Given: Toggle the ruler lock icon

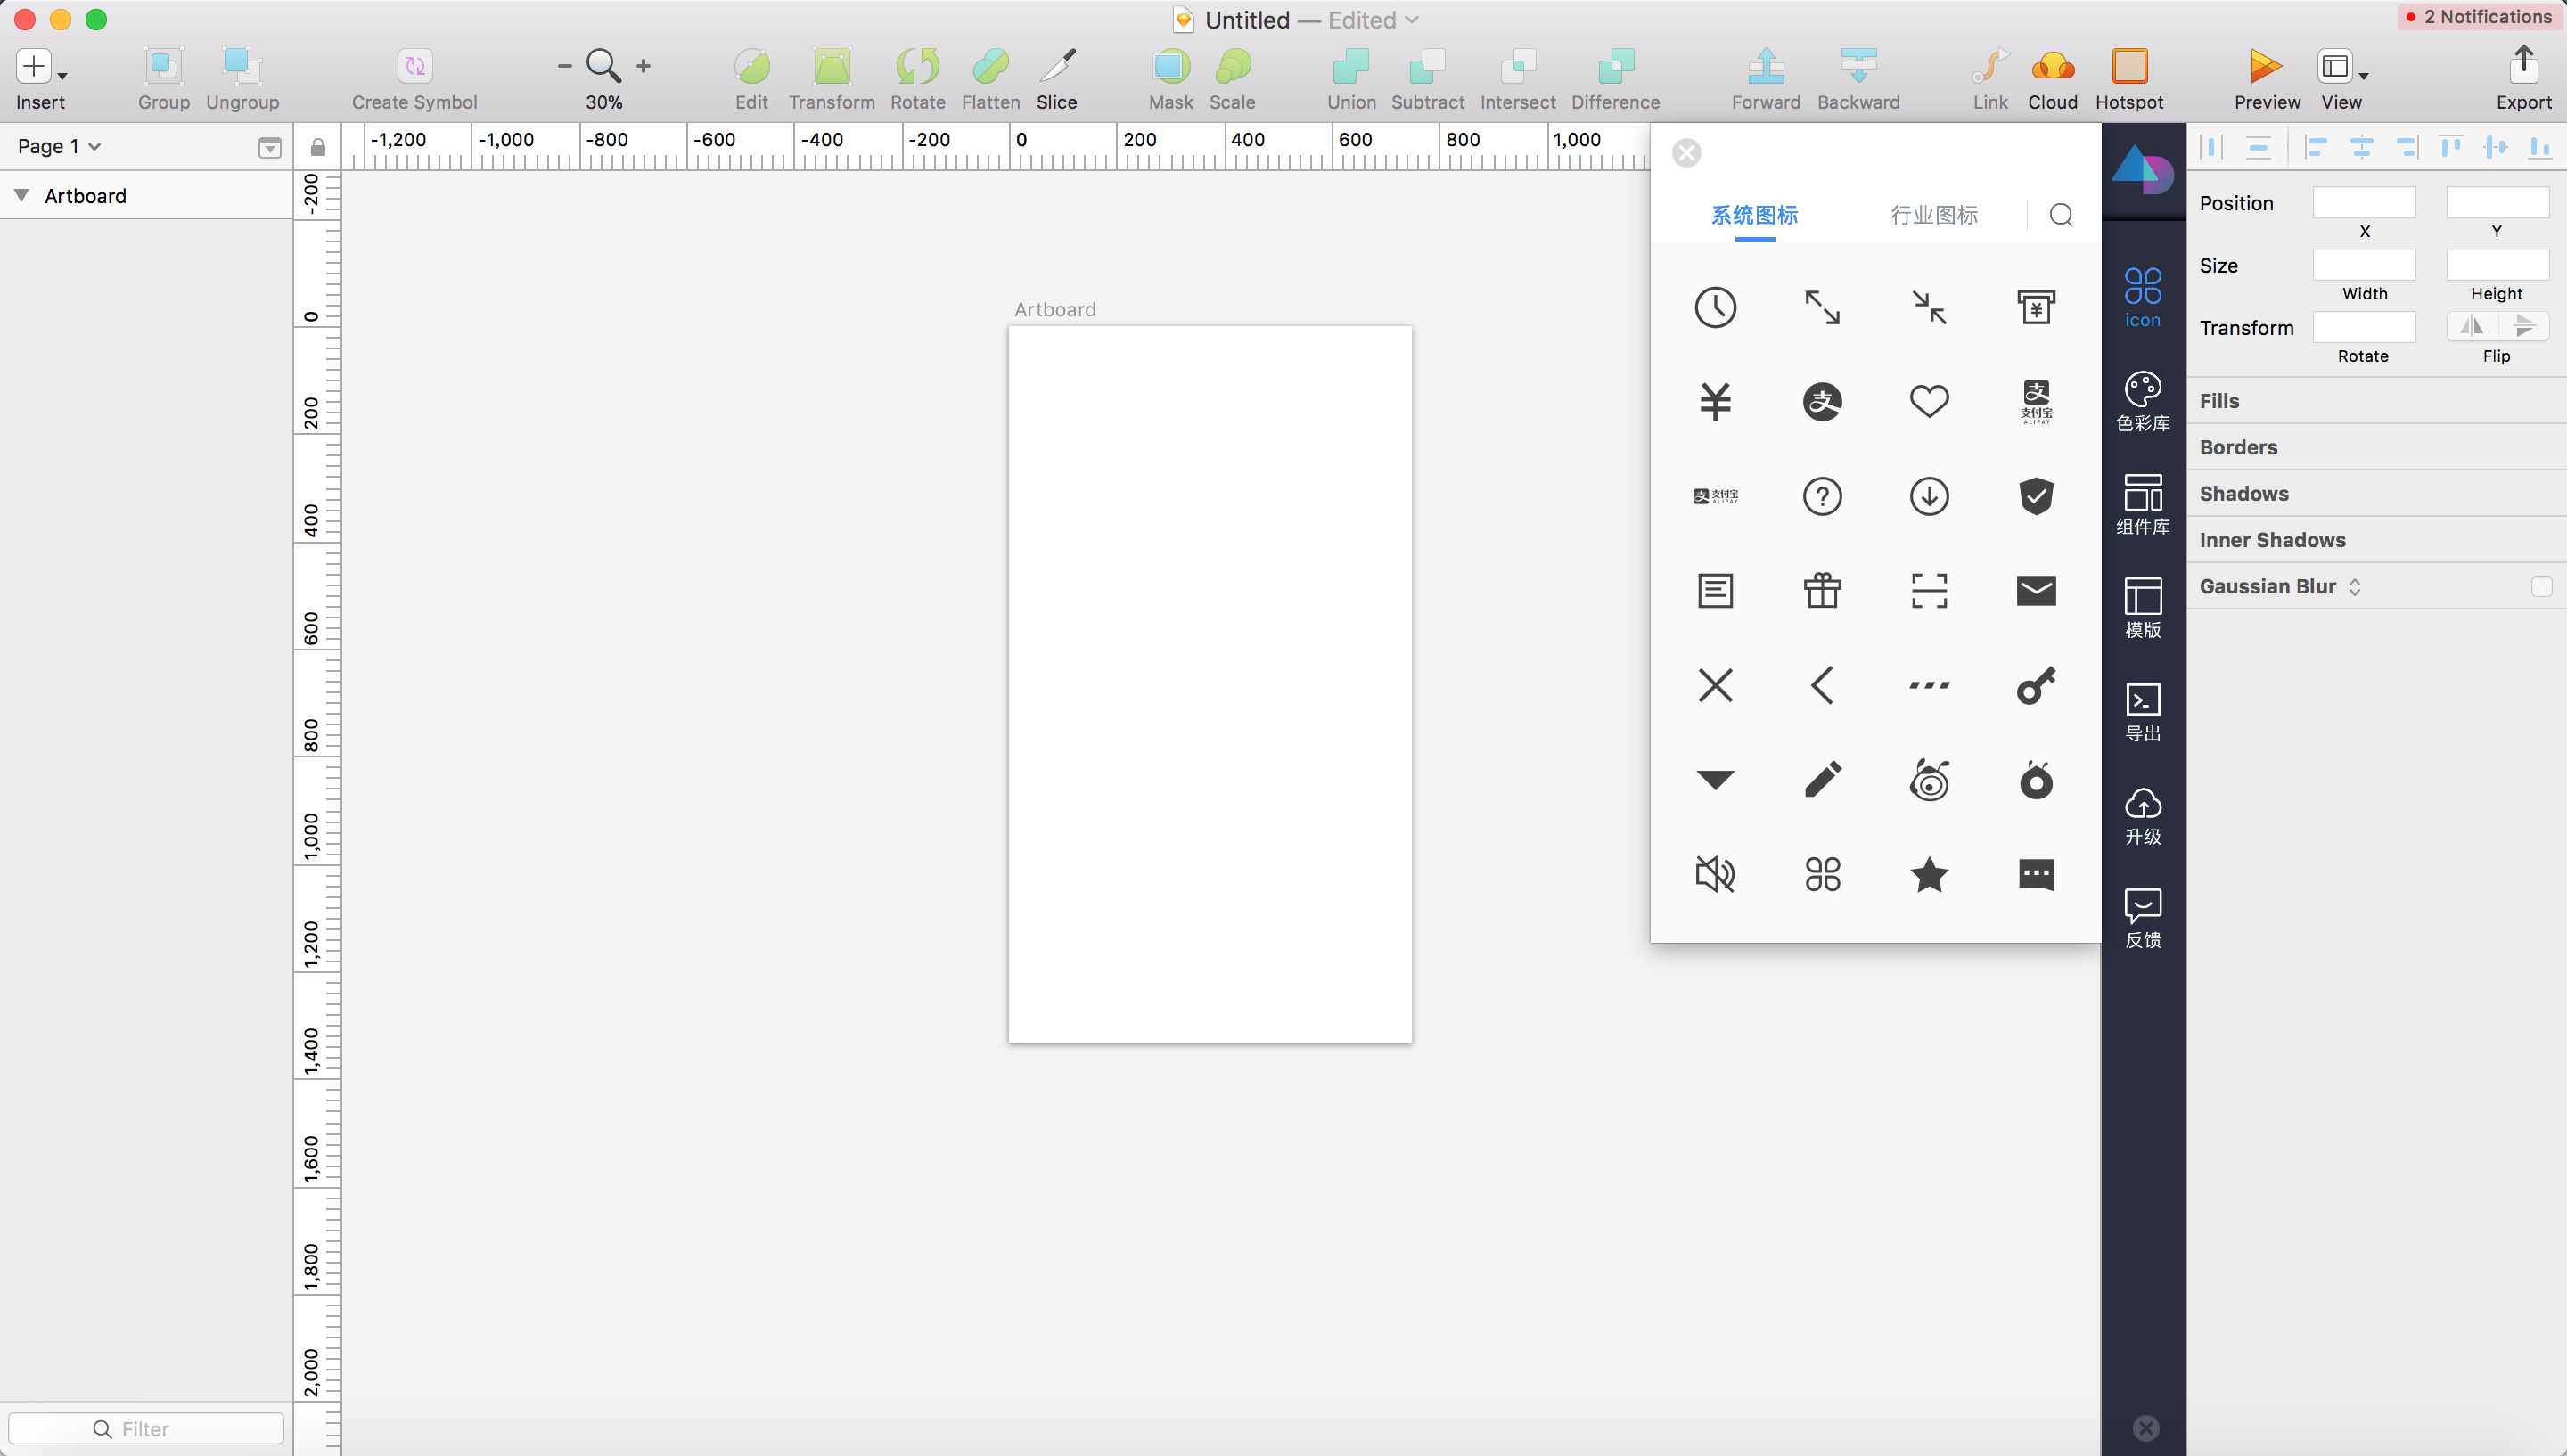Looking at the screenshot, I should click(x=318, y=147).
